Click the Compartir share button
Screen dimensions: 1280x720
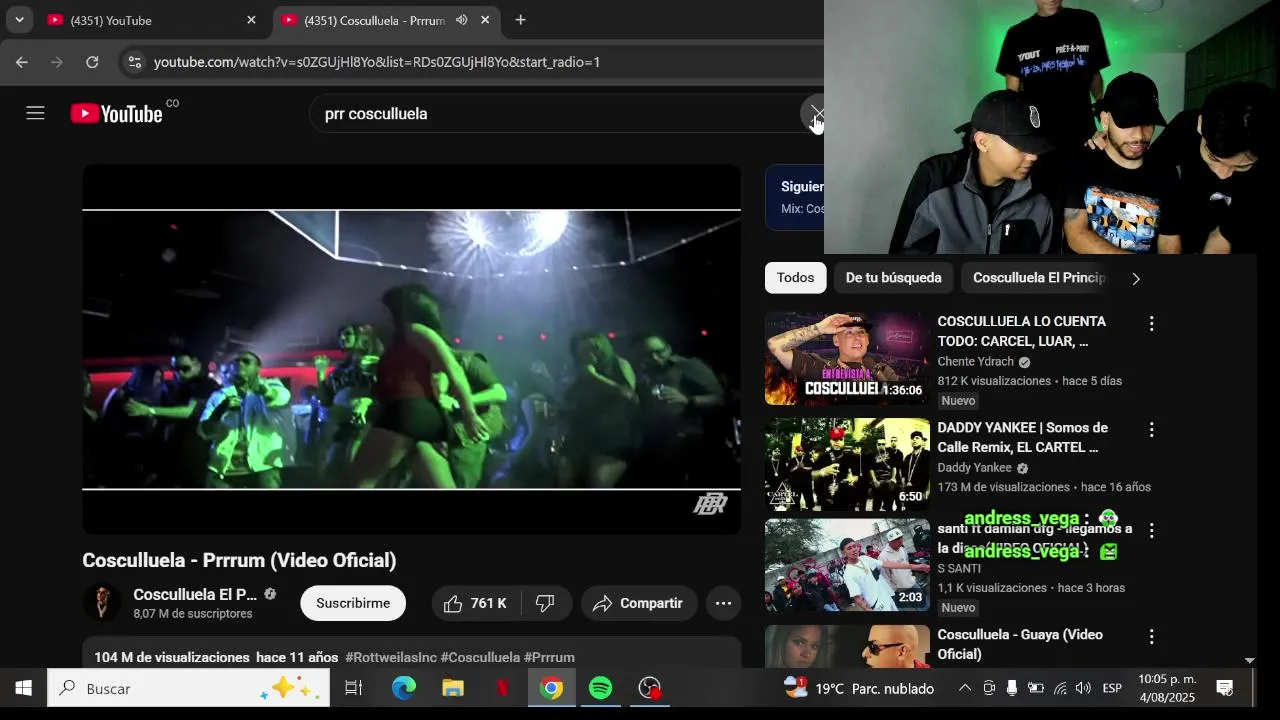point(638,603)
